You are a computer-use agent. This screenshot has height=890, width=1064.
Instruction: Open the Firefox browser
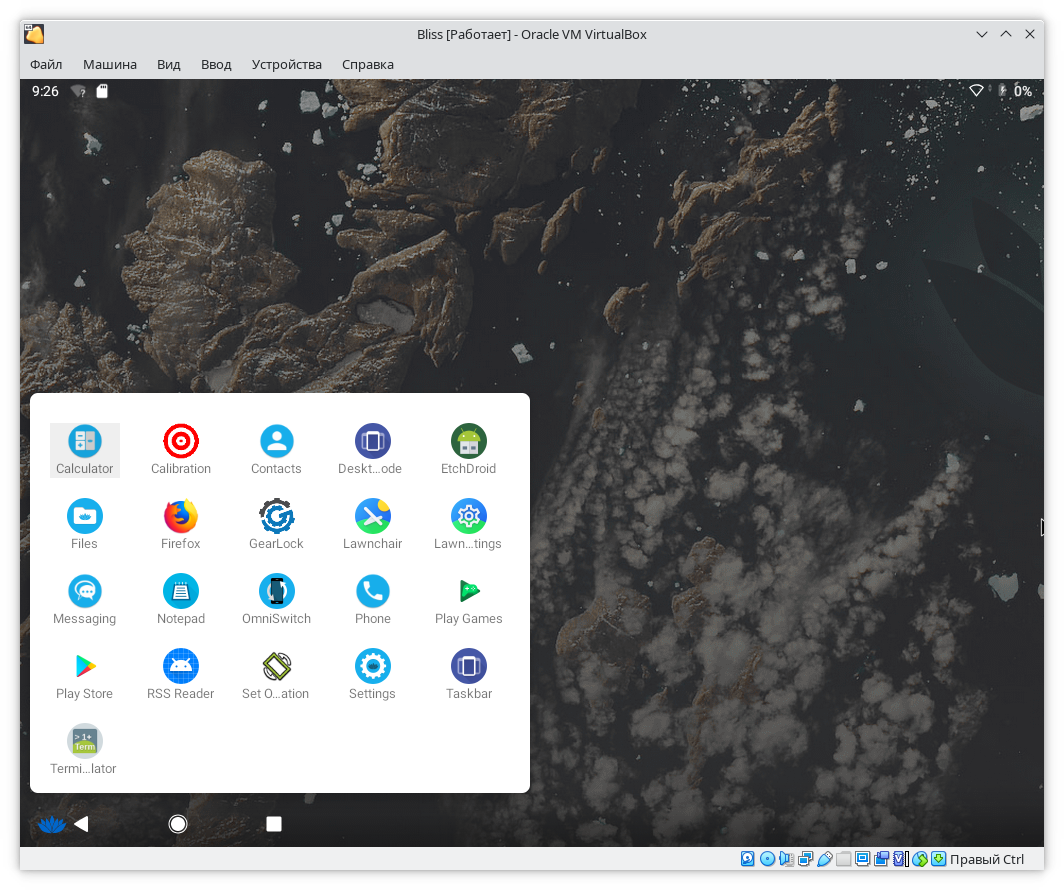pyautogui.click(x=181, y=524)
